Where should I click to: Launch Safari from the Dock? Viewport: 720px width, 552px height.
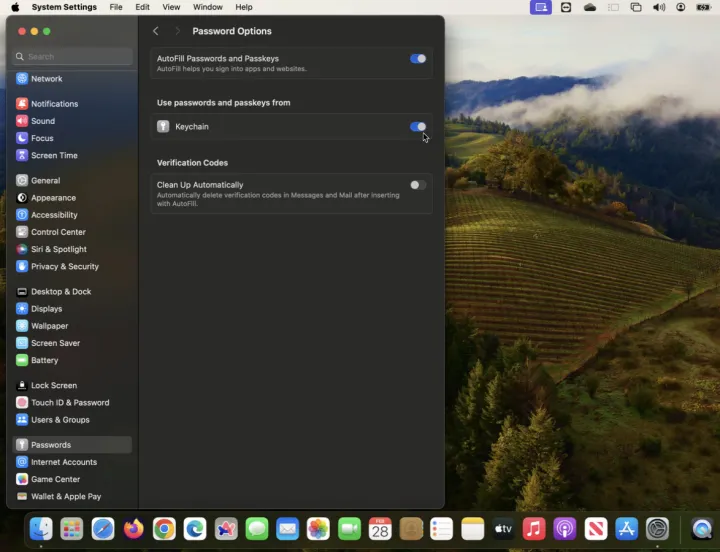pos(103,529)
